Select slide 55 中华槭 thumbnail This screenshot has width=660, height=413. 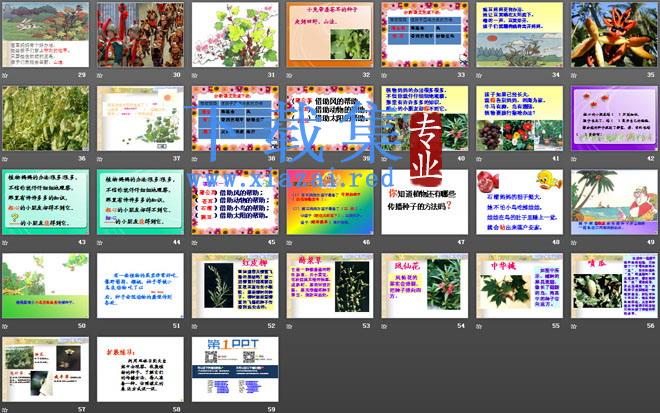pos(519,285)
